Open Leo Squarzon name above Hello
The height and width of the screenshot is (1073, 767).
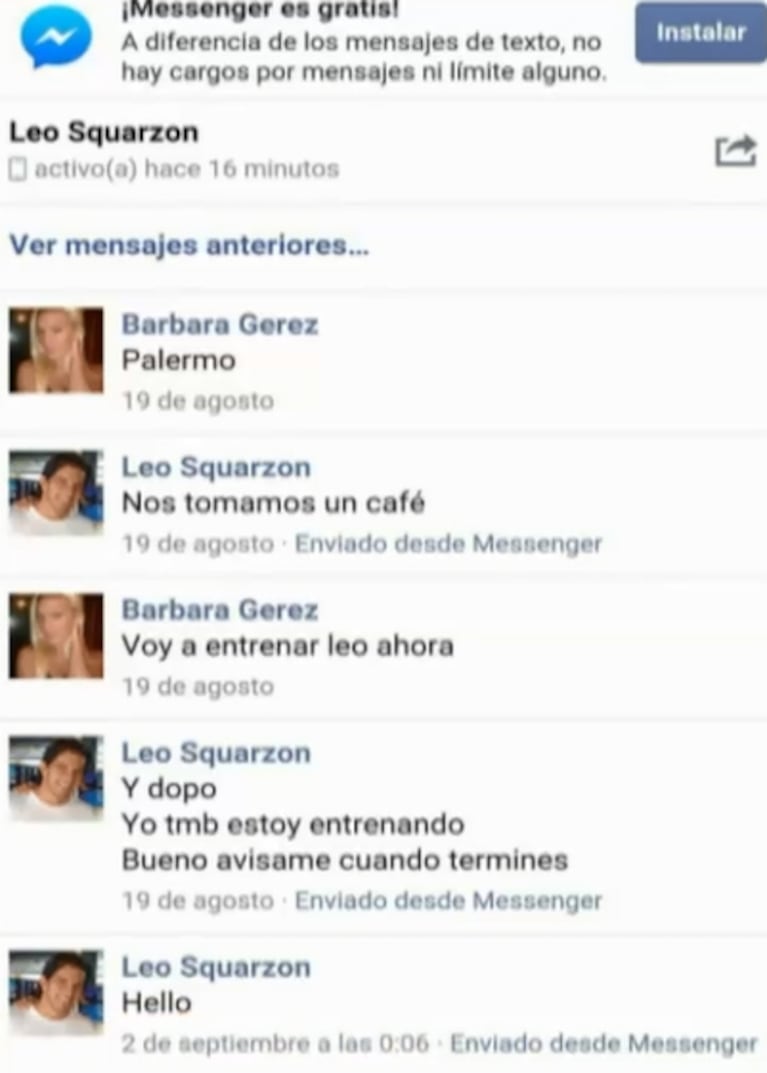coord(216,968)
